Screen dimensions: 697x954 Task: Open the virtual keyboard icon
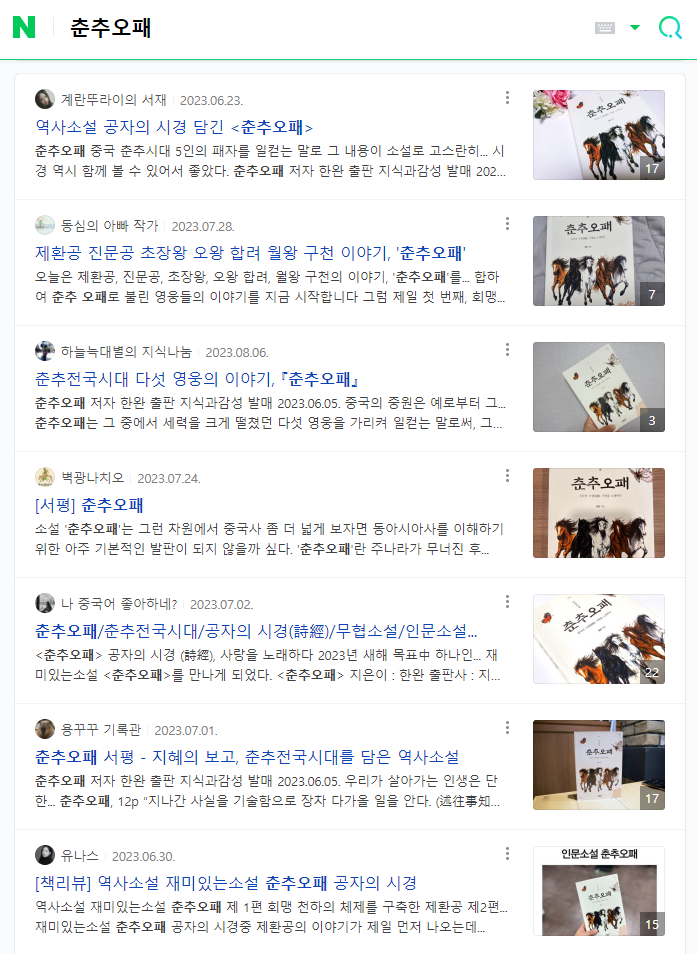tap(605, 27)
